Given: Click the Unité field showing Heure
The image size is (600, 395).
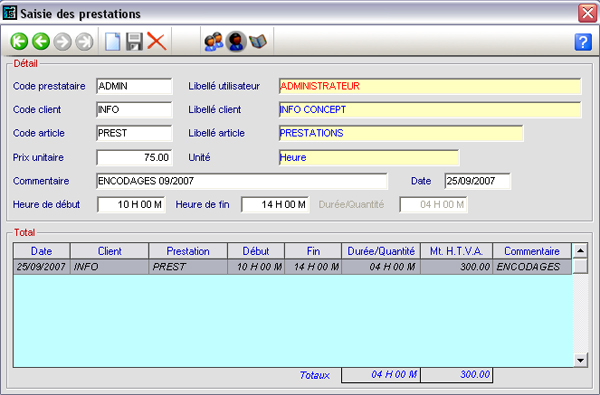Looking at the screenshot, I should [x=369, y=157].
